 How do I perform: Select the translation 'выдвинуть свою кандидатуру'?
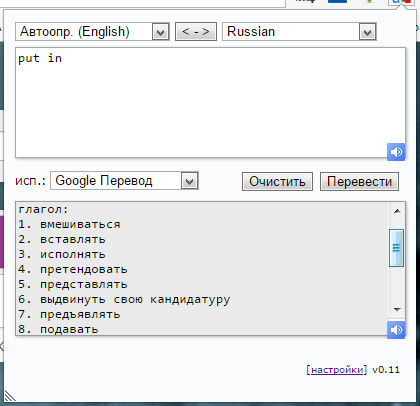click(x=135, y=299)
